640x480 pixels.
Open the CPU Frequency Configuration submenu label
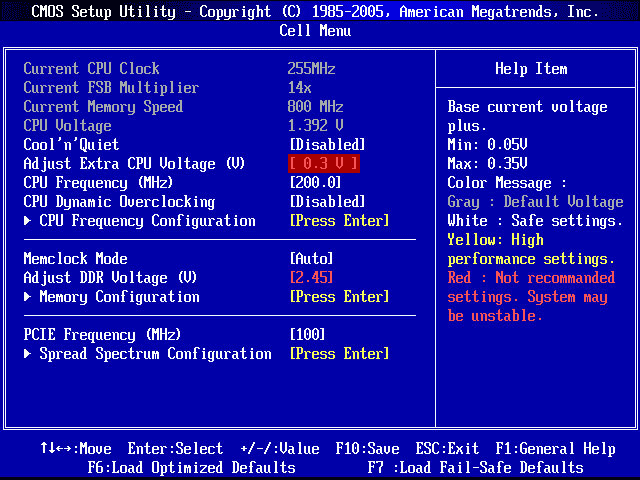coord(147,221)
